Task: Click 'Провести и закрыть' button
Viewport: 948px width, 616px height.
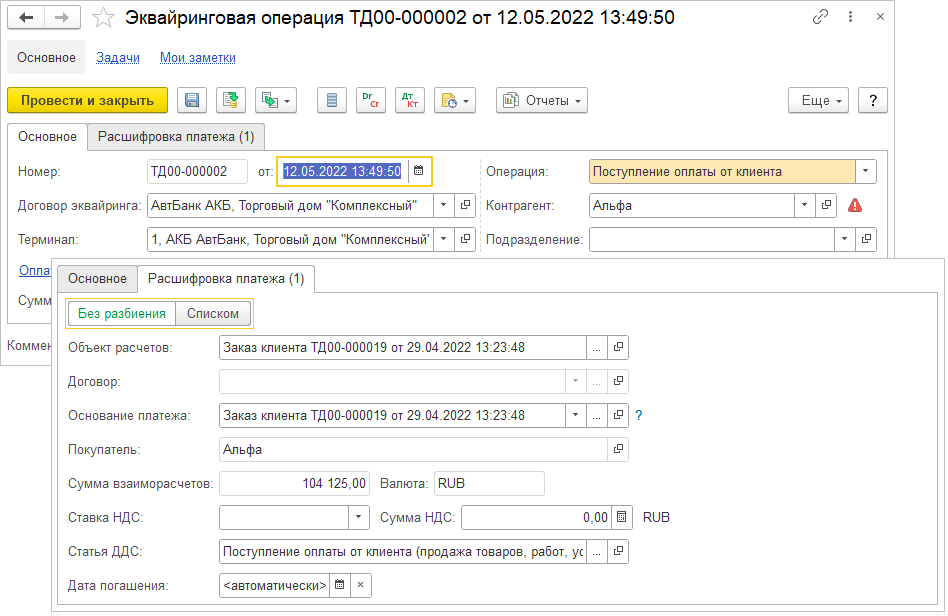Action: point(87,100)
